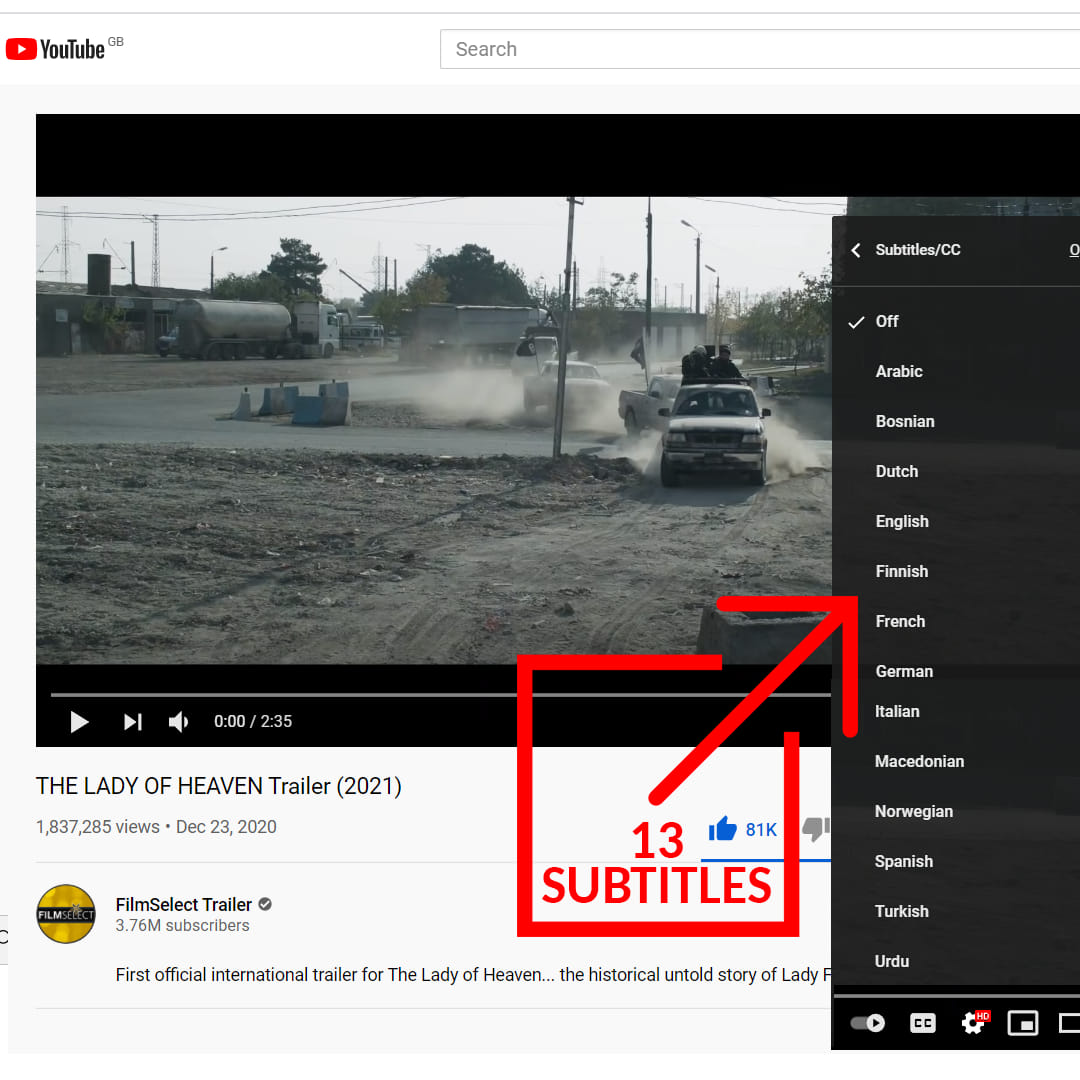1080x1080 pixels.
Task: Skip to next video
Action: [132, 722]
